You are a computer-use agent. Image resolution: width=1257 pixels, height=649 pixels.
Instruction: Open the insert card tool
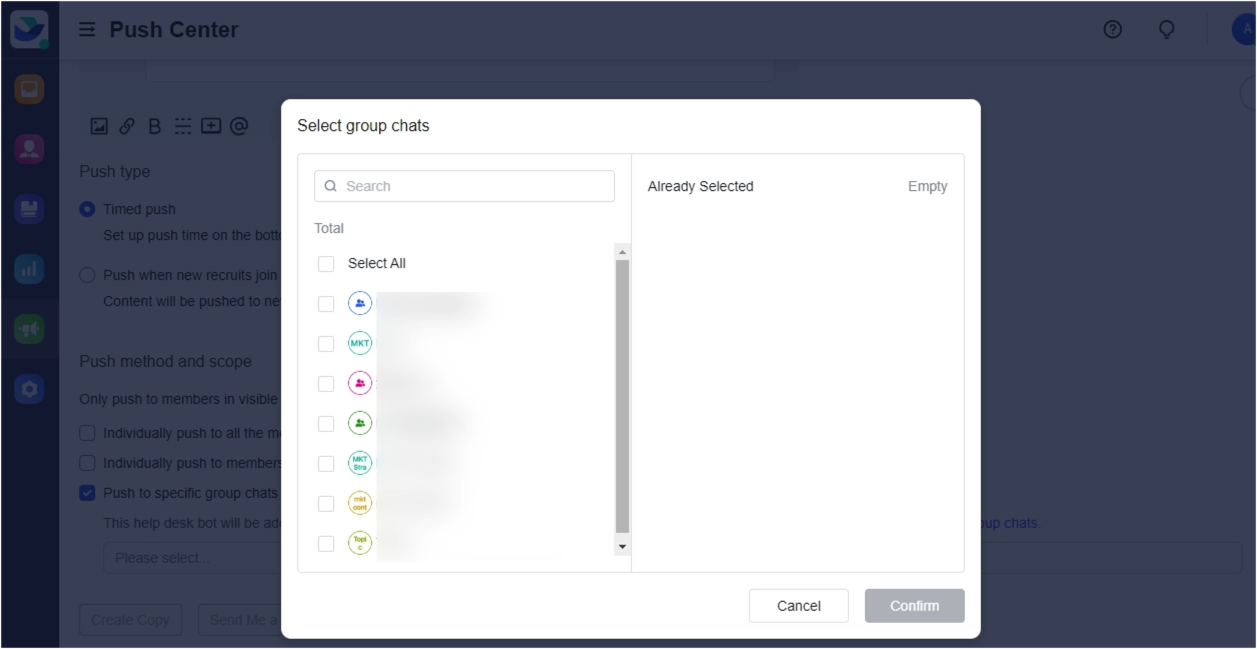pyautogui.click(x=211, y=125)
